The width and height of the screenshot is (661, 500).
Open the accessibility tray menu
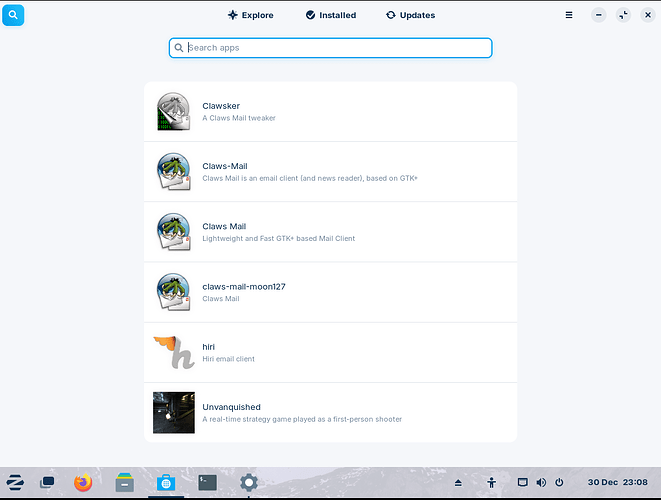click(491, 482)
